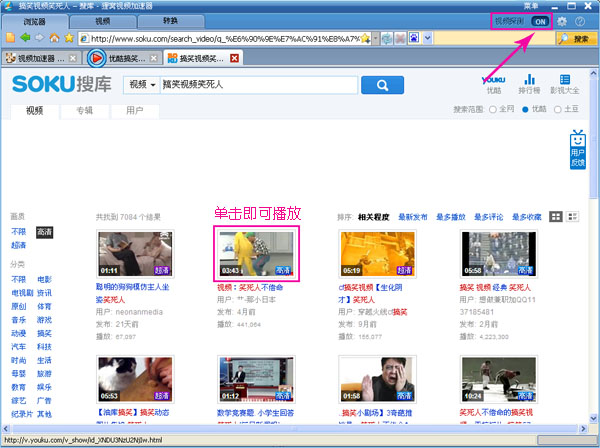Click the new page icon in toolbar
600x448 pixels.
tap(11, 37)
